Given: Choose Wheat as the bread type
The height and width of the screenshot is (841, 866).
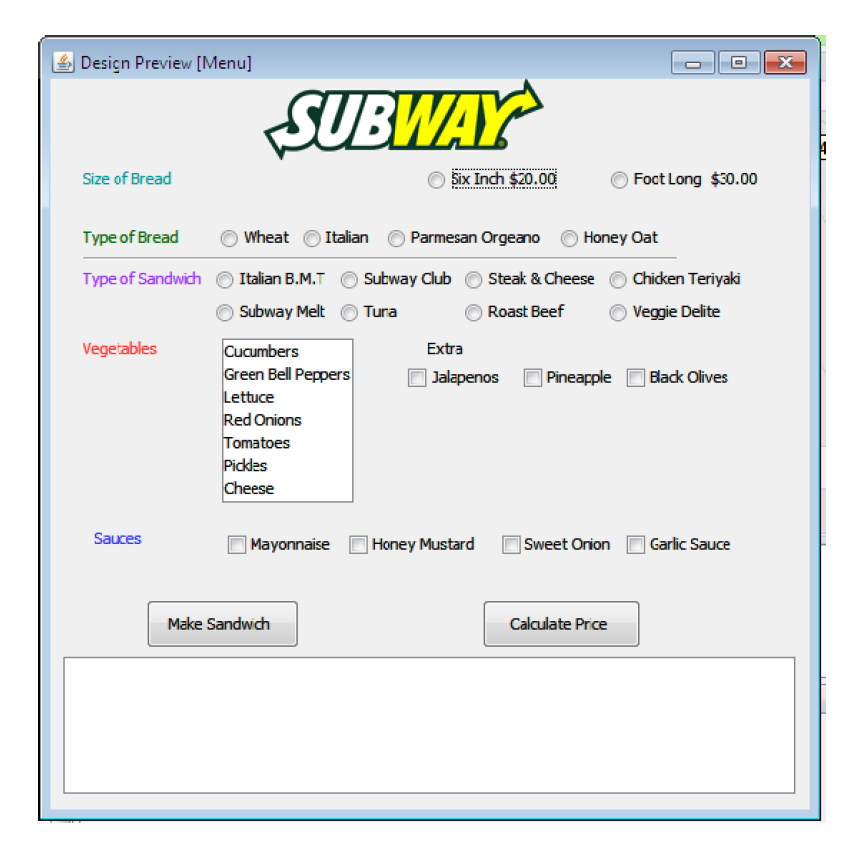Looking at the screenshot, I should pyautogui.click(x=228, y=238).
